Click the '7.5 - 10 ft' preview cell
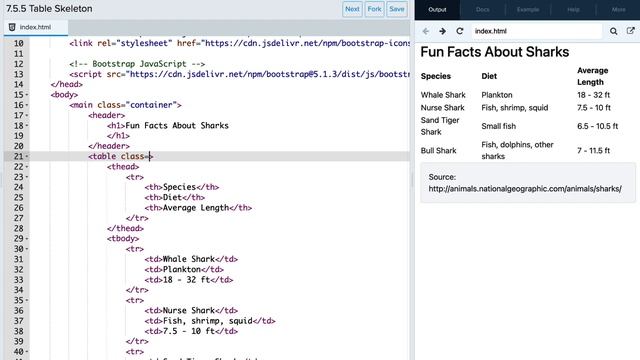This screenshot has height=360, width=640. [594, 108]
